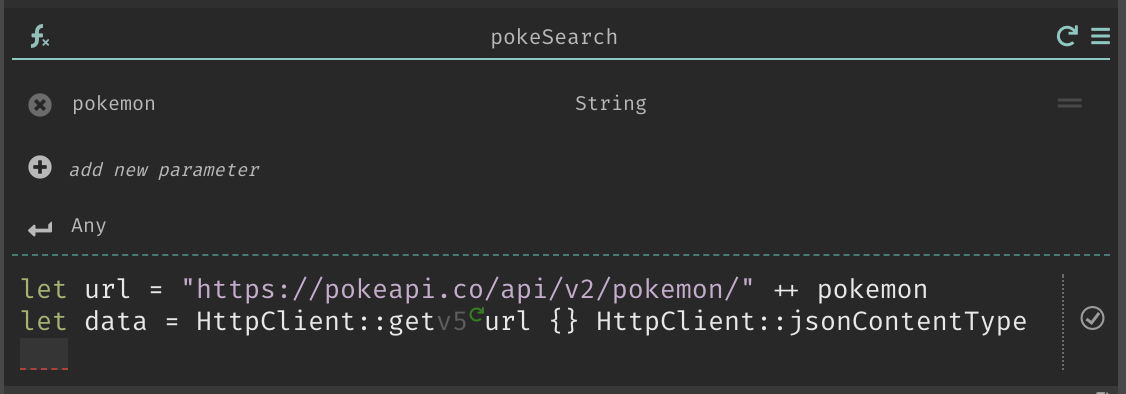Click the add new parameter text
This screenshot has height=394, width=1126.
coord(164,170)
